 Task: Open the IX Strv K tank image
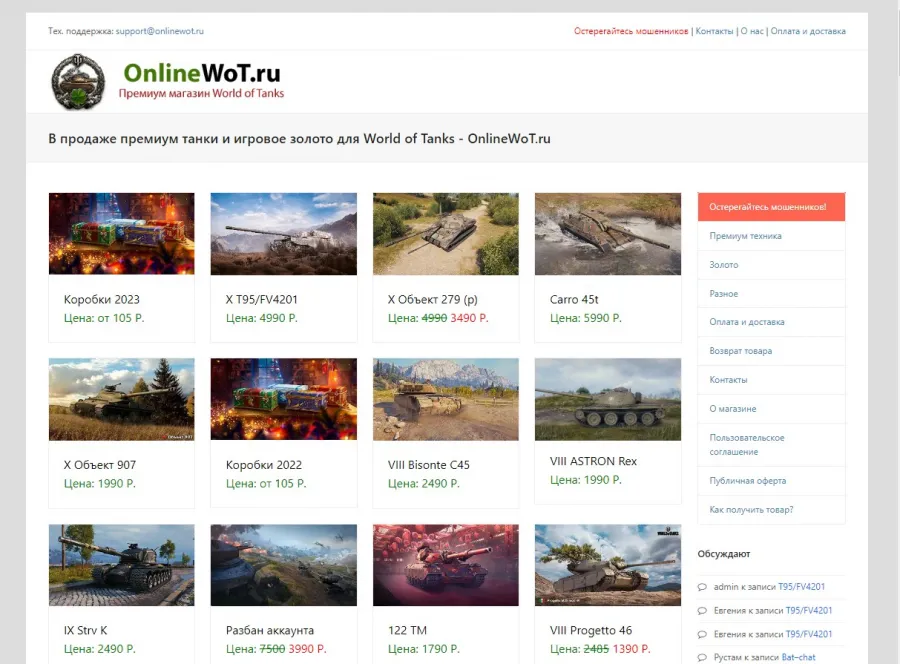(x=122, y=565)
